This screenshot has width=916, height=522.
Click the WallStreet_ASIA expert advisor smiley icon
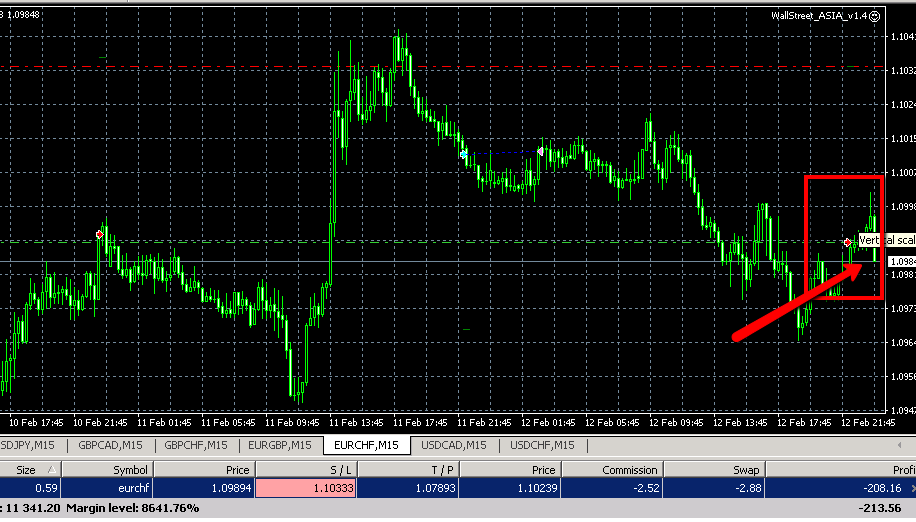click(875, 16)
